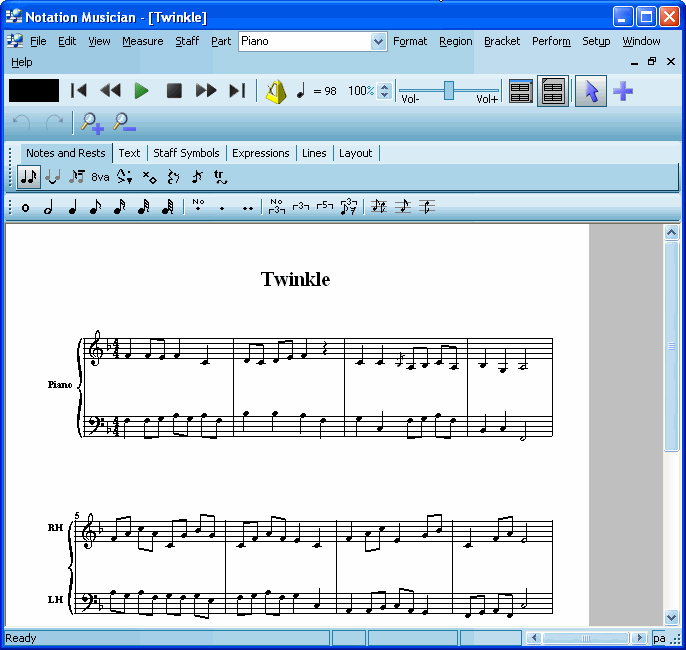Click the volume slider thumb

pos(449,90)
